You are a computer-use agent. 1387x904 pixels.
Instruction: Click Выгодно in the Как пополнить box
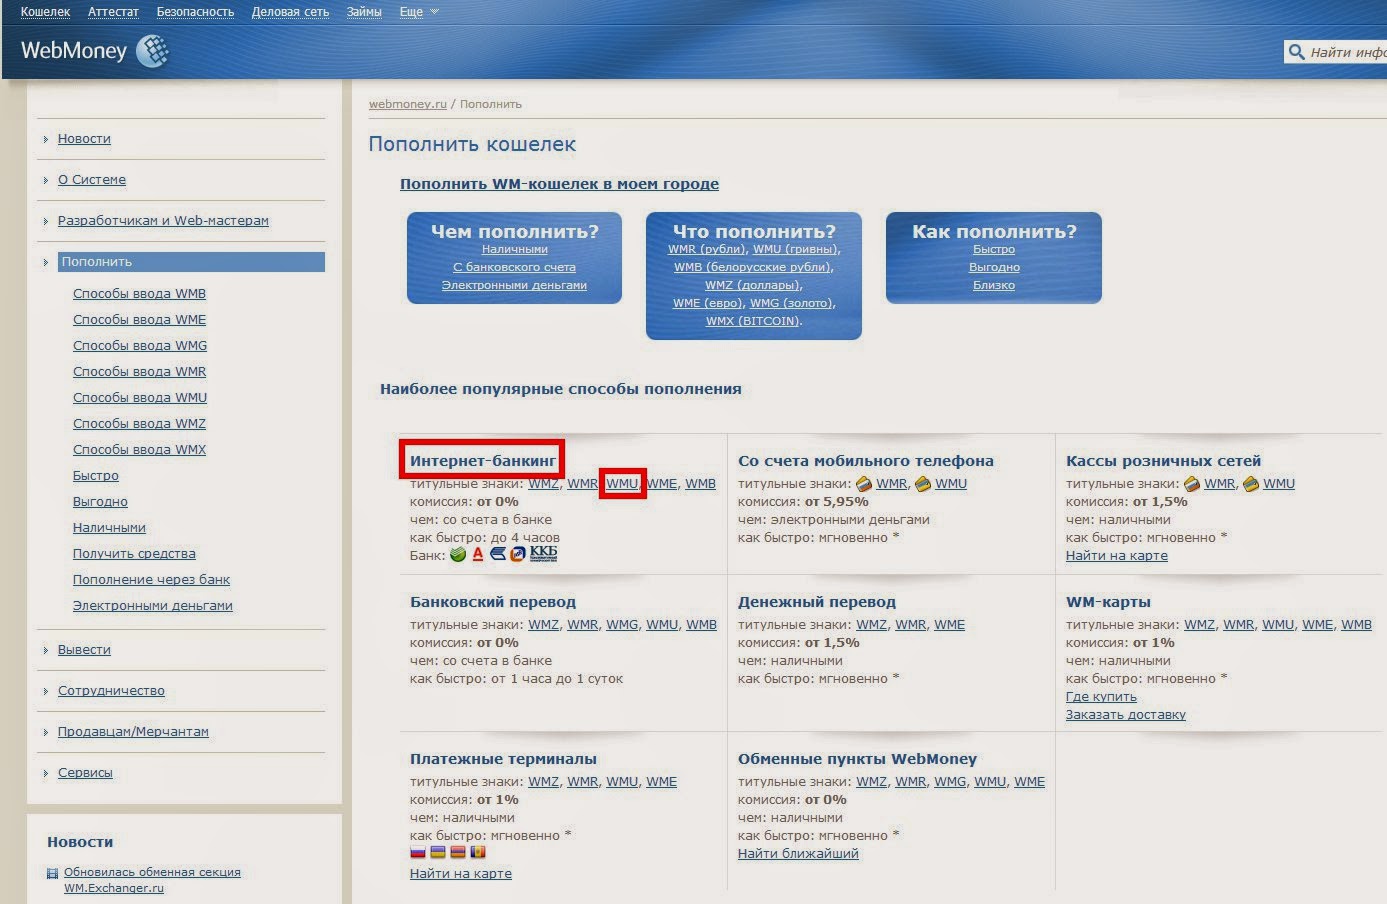pyautogui.click(x=994, y=268)
